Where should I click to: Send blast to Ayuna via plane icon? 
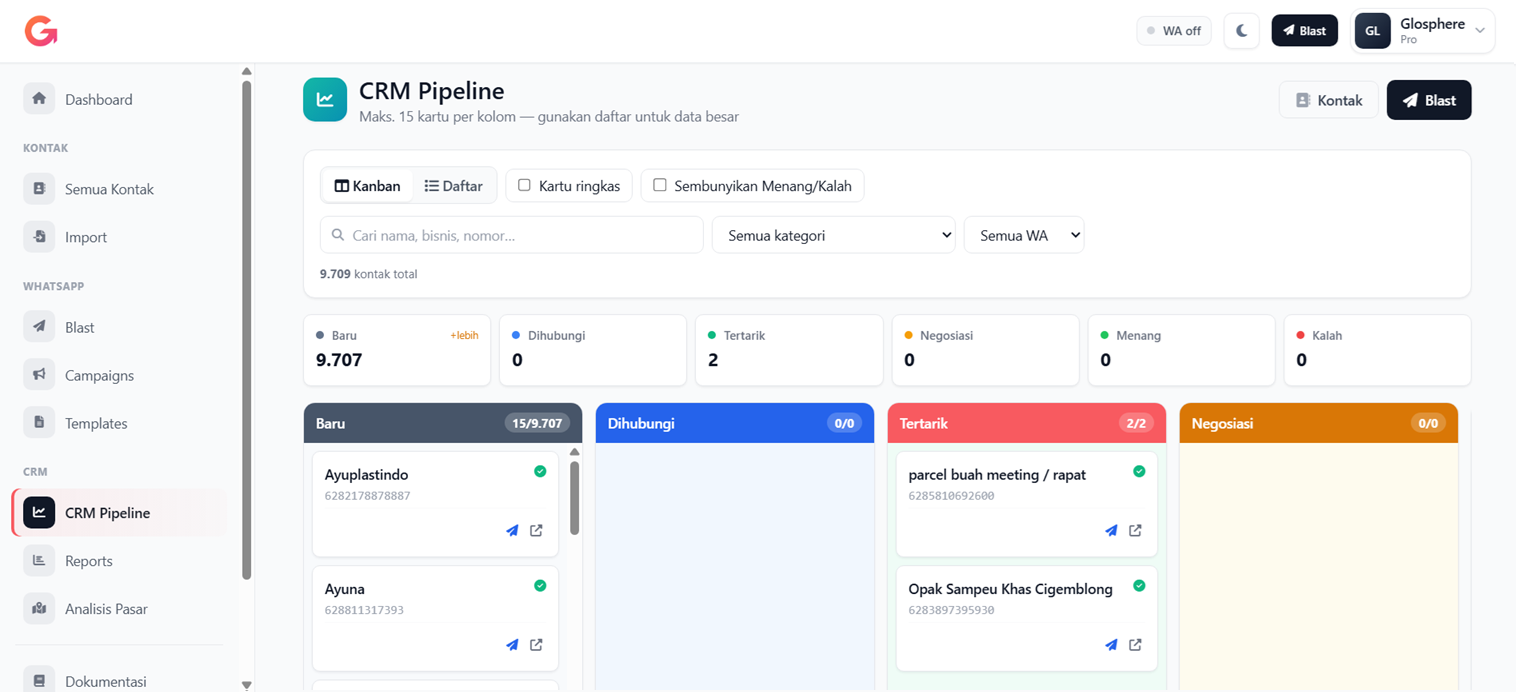pos(512,645)
